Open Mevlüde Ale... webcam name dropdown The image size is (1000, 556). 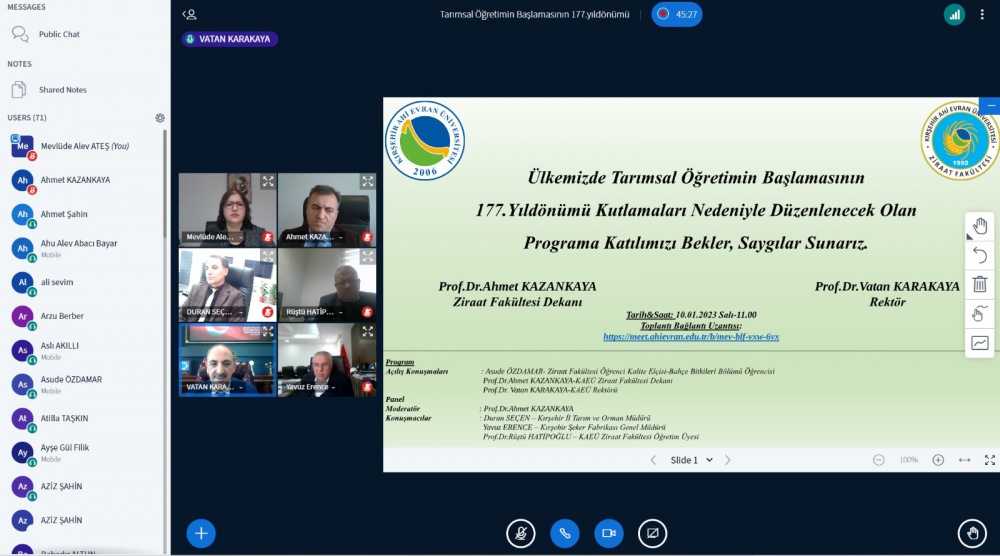214,237
